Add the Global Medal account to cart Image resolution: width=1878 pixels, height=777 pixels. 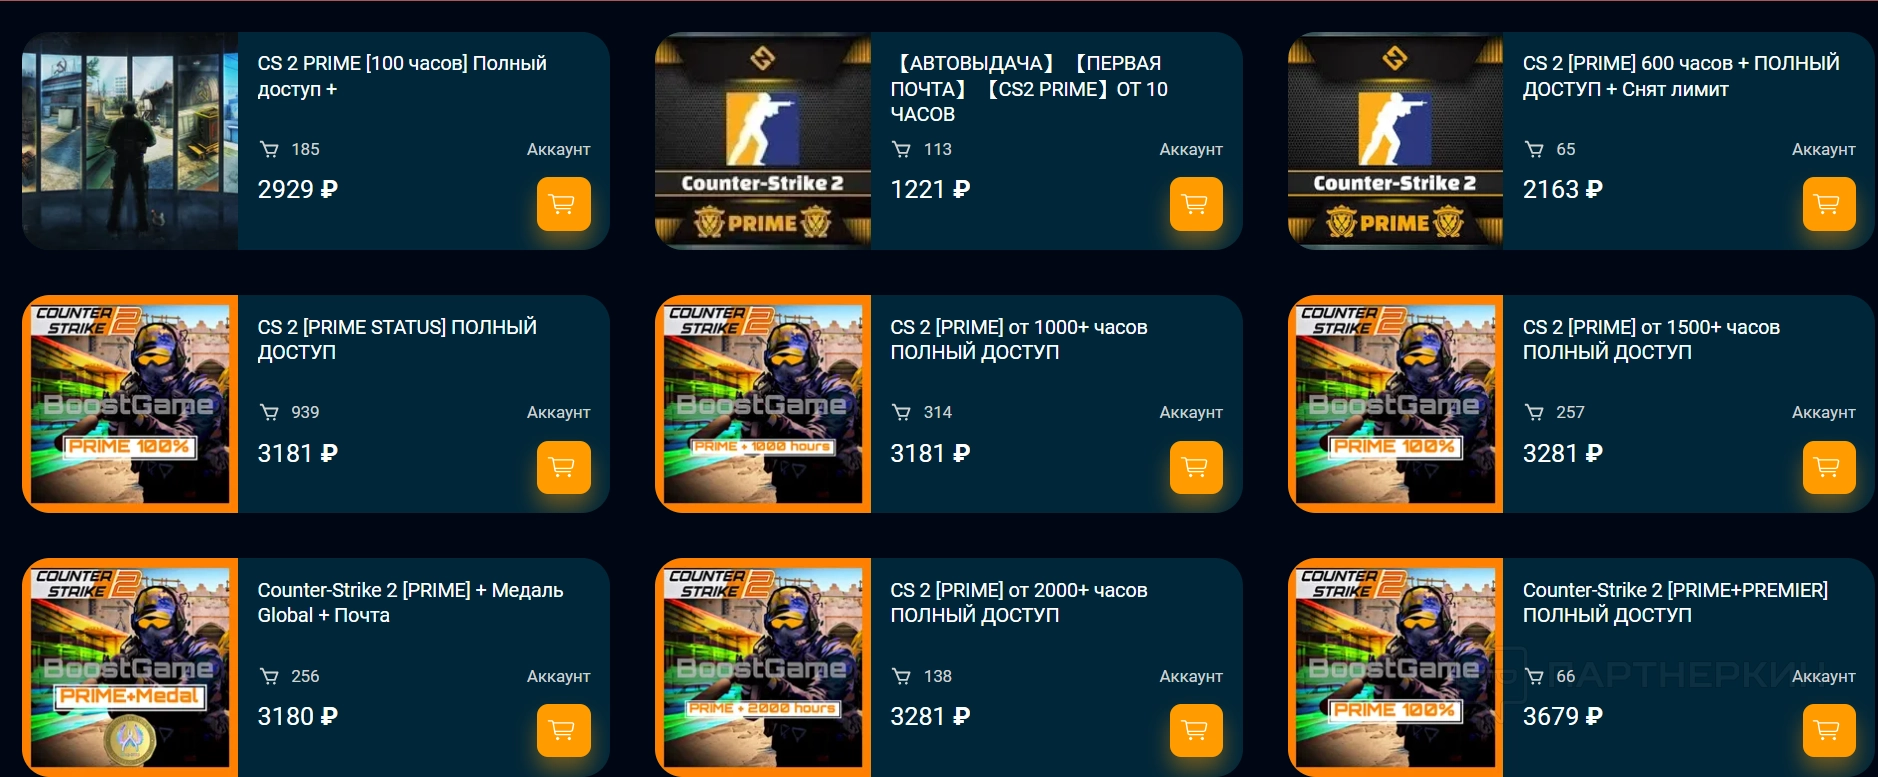click(563, 730)
